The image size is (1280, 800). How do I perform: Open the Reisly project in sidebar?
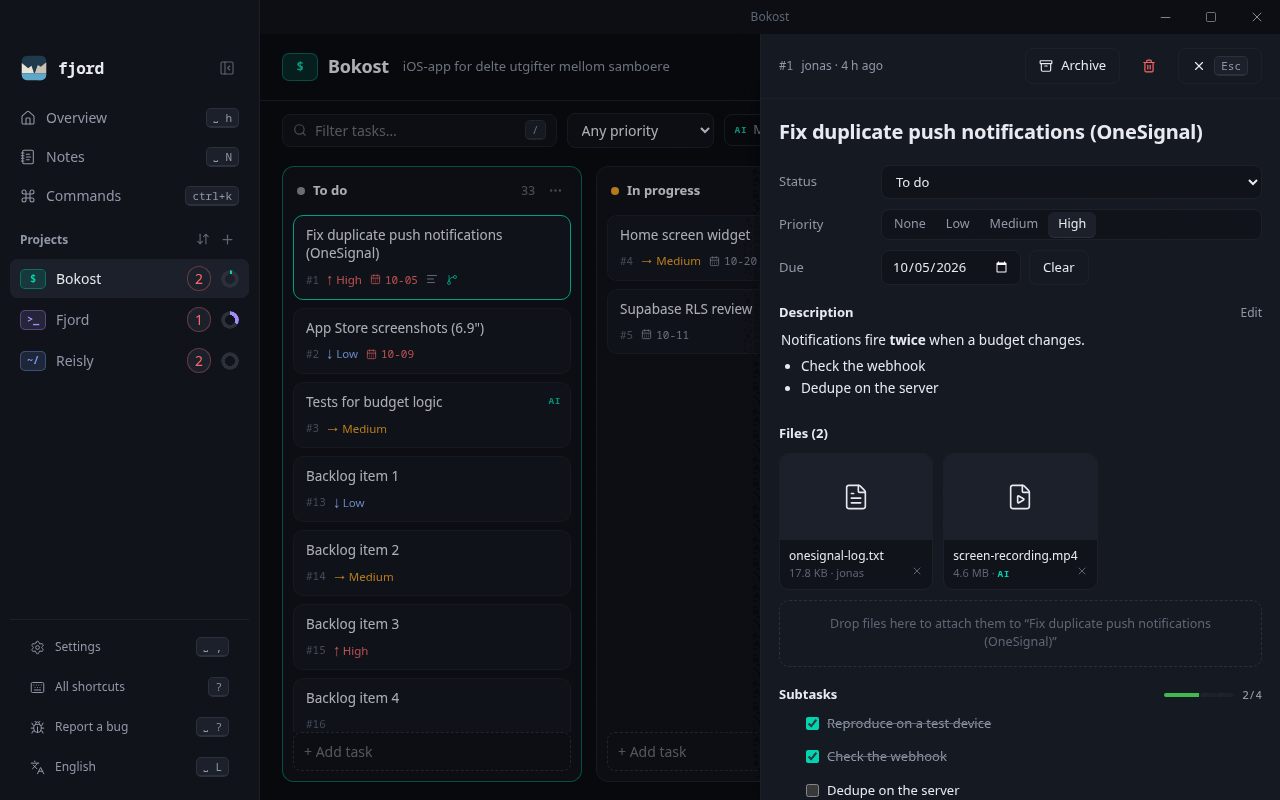click(129, 361)
